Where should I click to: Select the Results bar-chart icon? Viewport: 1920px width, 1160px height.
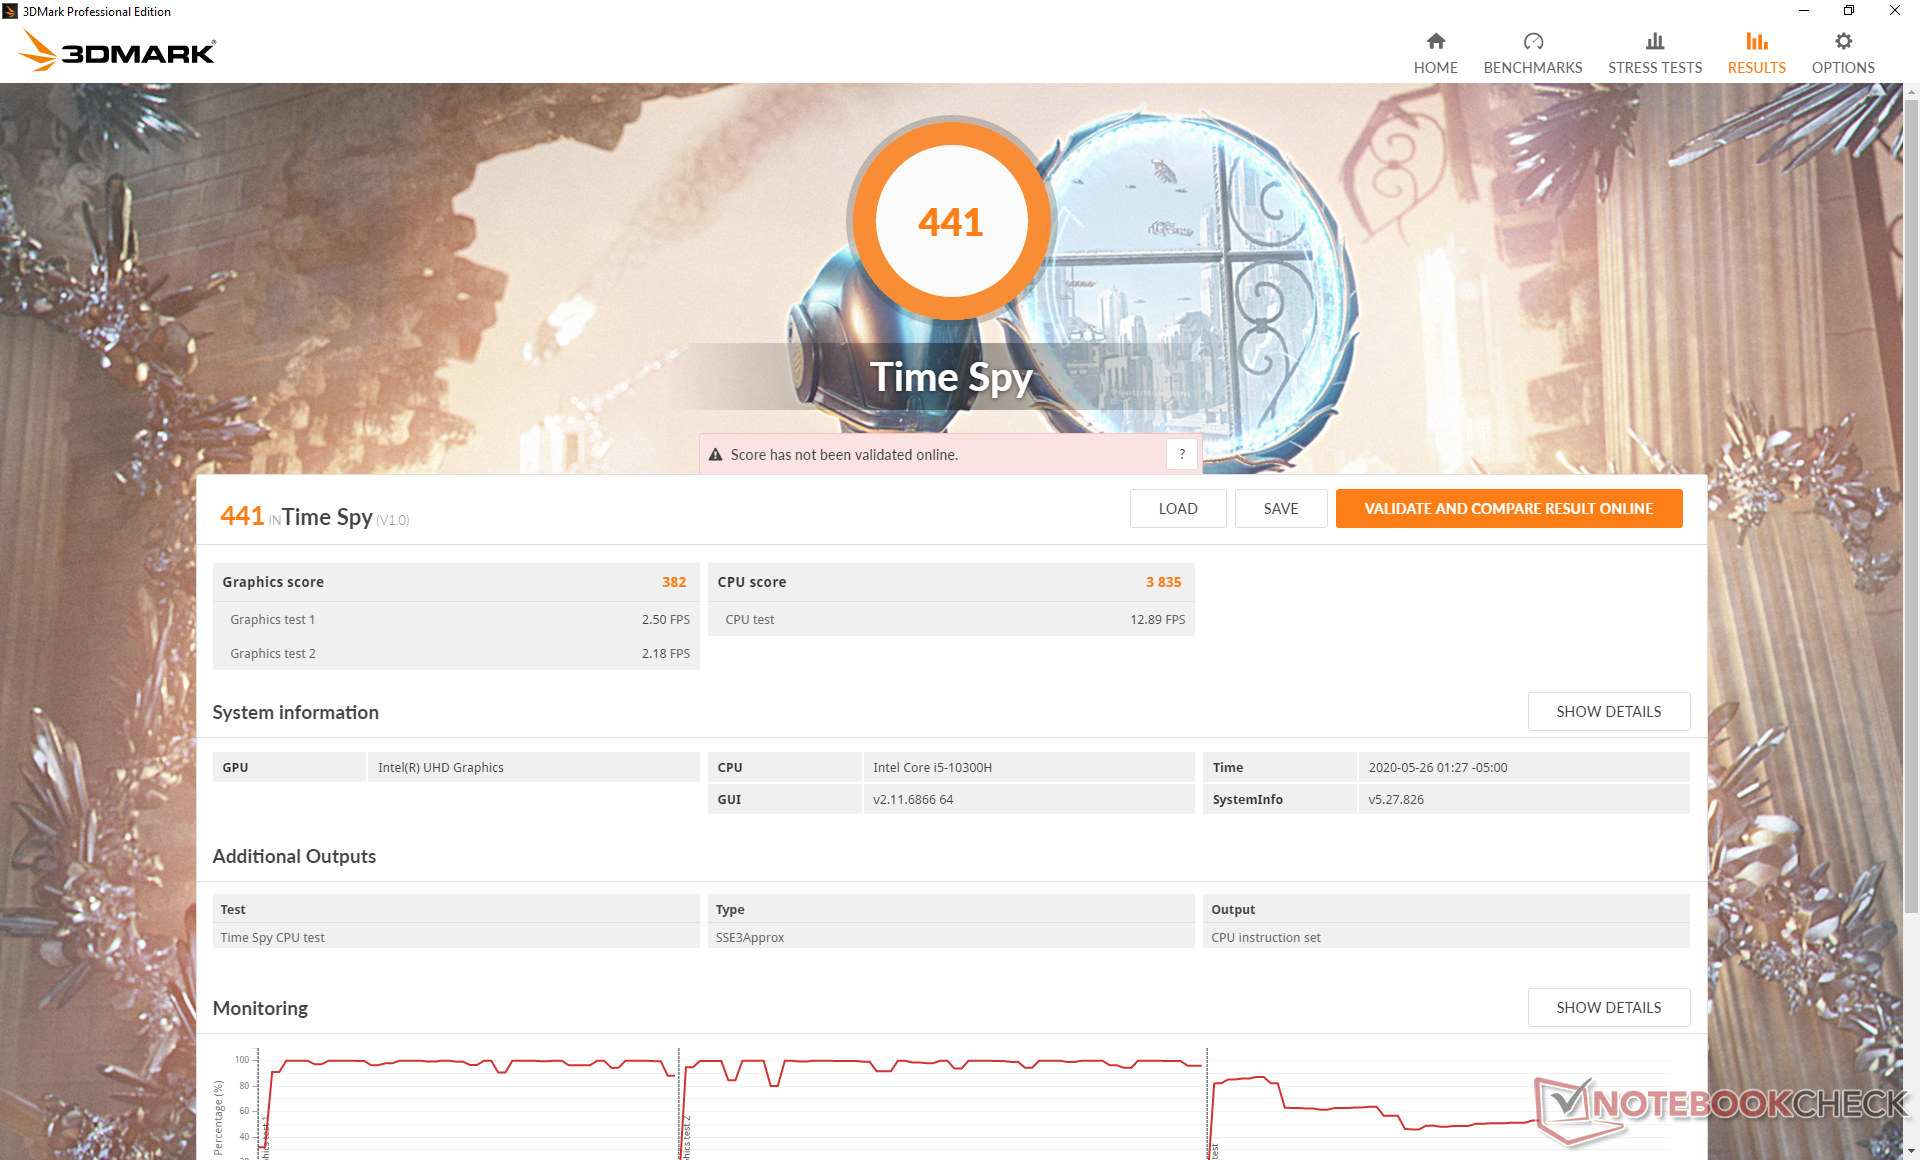click(x=1756, y=42)
